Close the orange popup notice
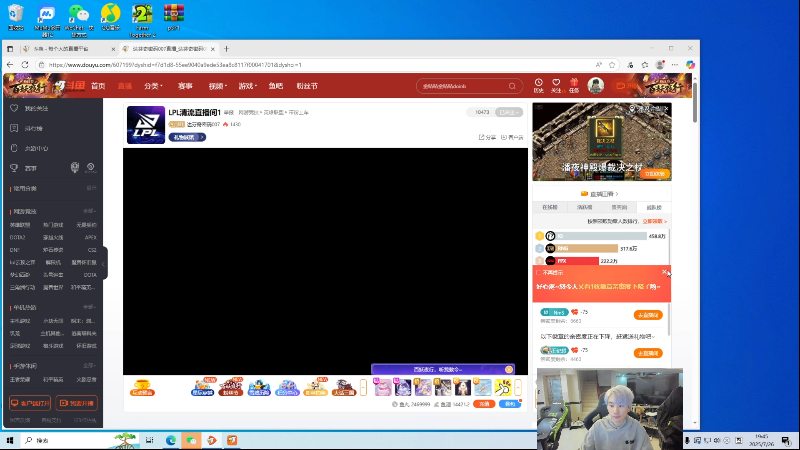Screen dimensions: 800x450 pos(665,272)
